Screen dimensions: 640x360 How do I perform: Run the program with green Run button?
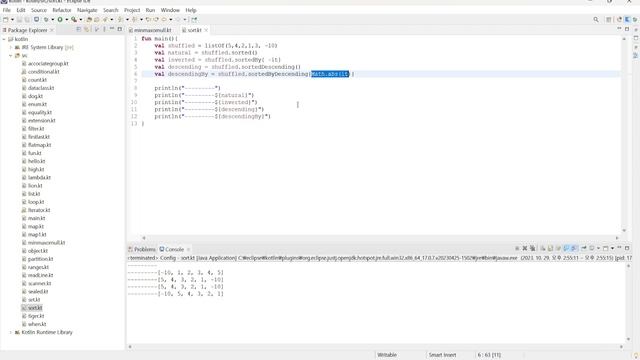pyautogui.click(x=60, y=20)
